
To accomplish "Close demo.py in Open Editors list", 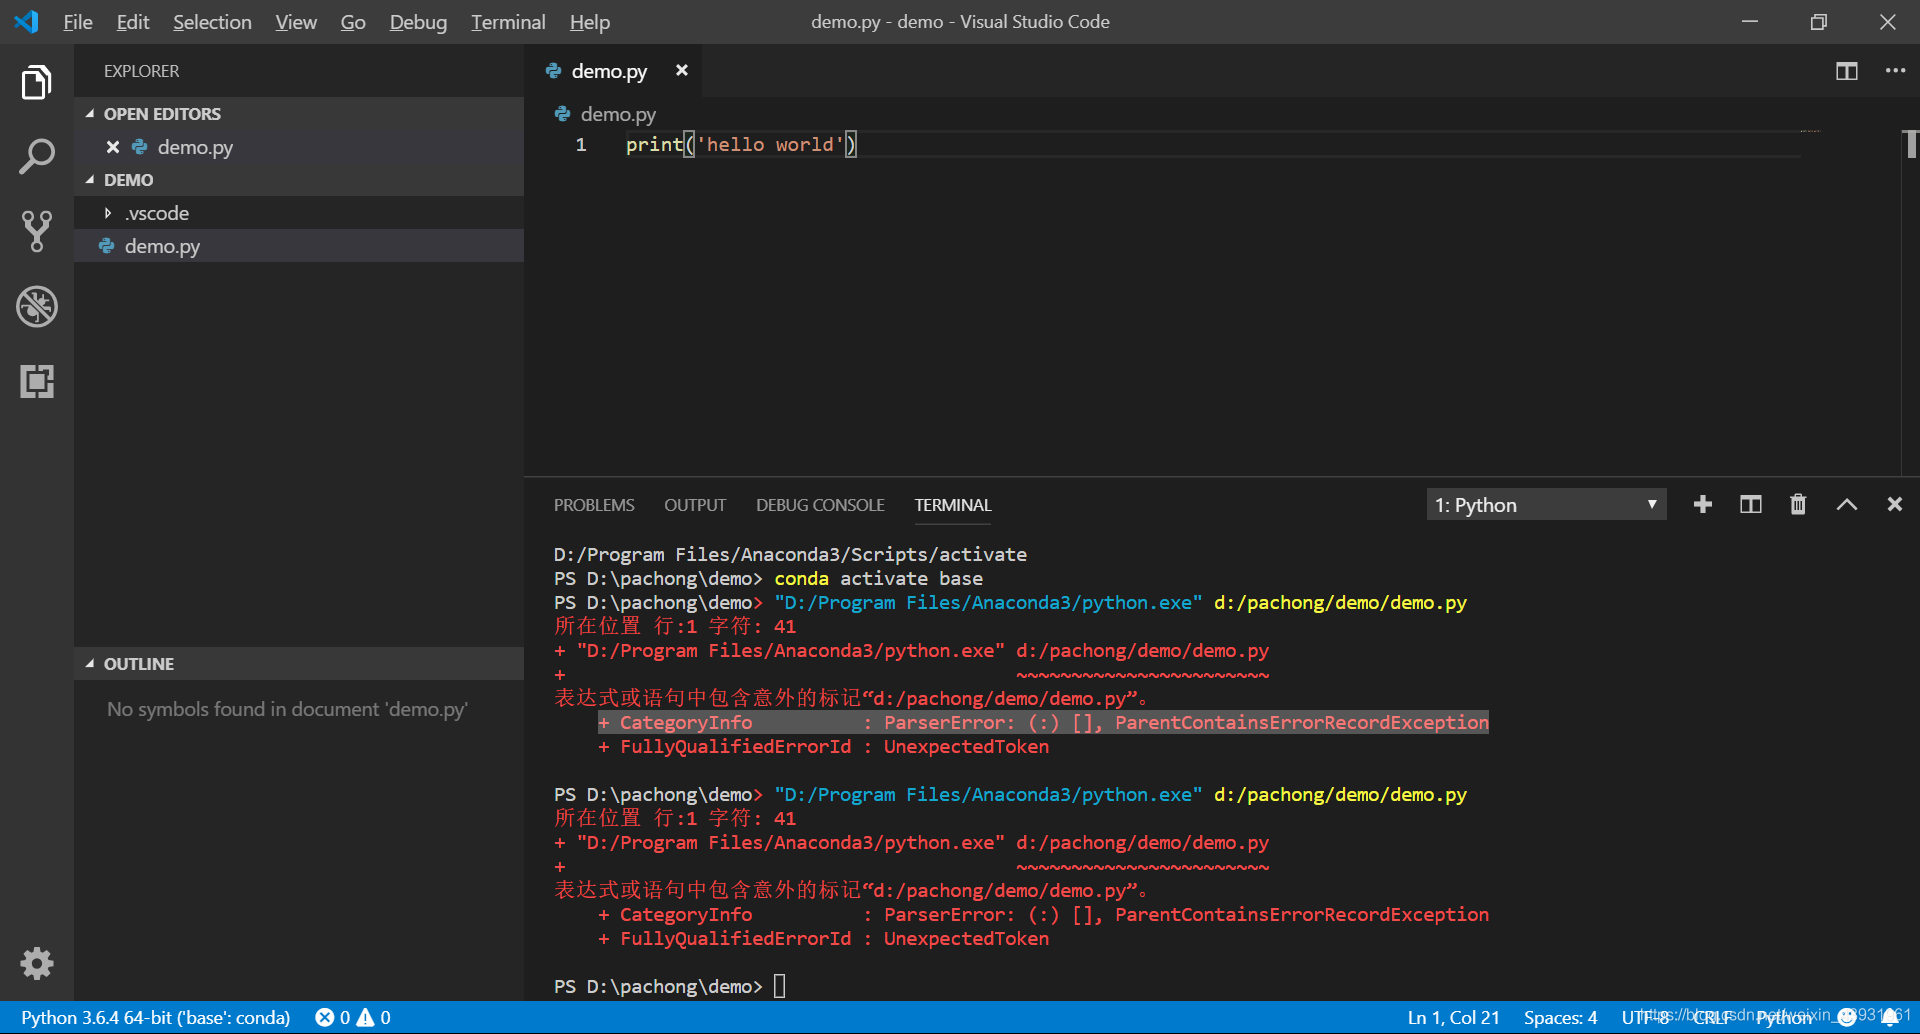I will (113, 147).
